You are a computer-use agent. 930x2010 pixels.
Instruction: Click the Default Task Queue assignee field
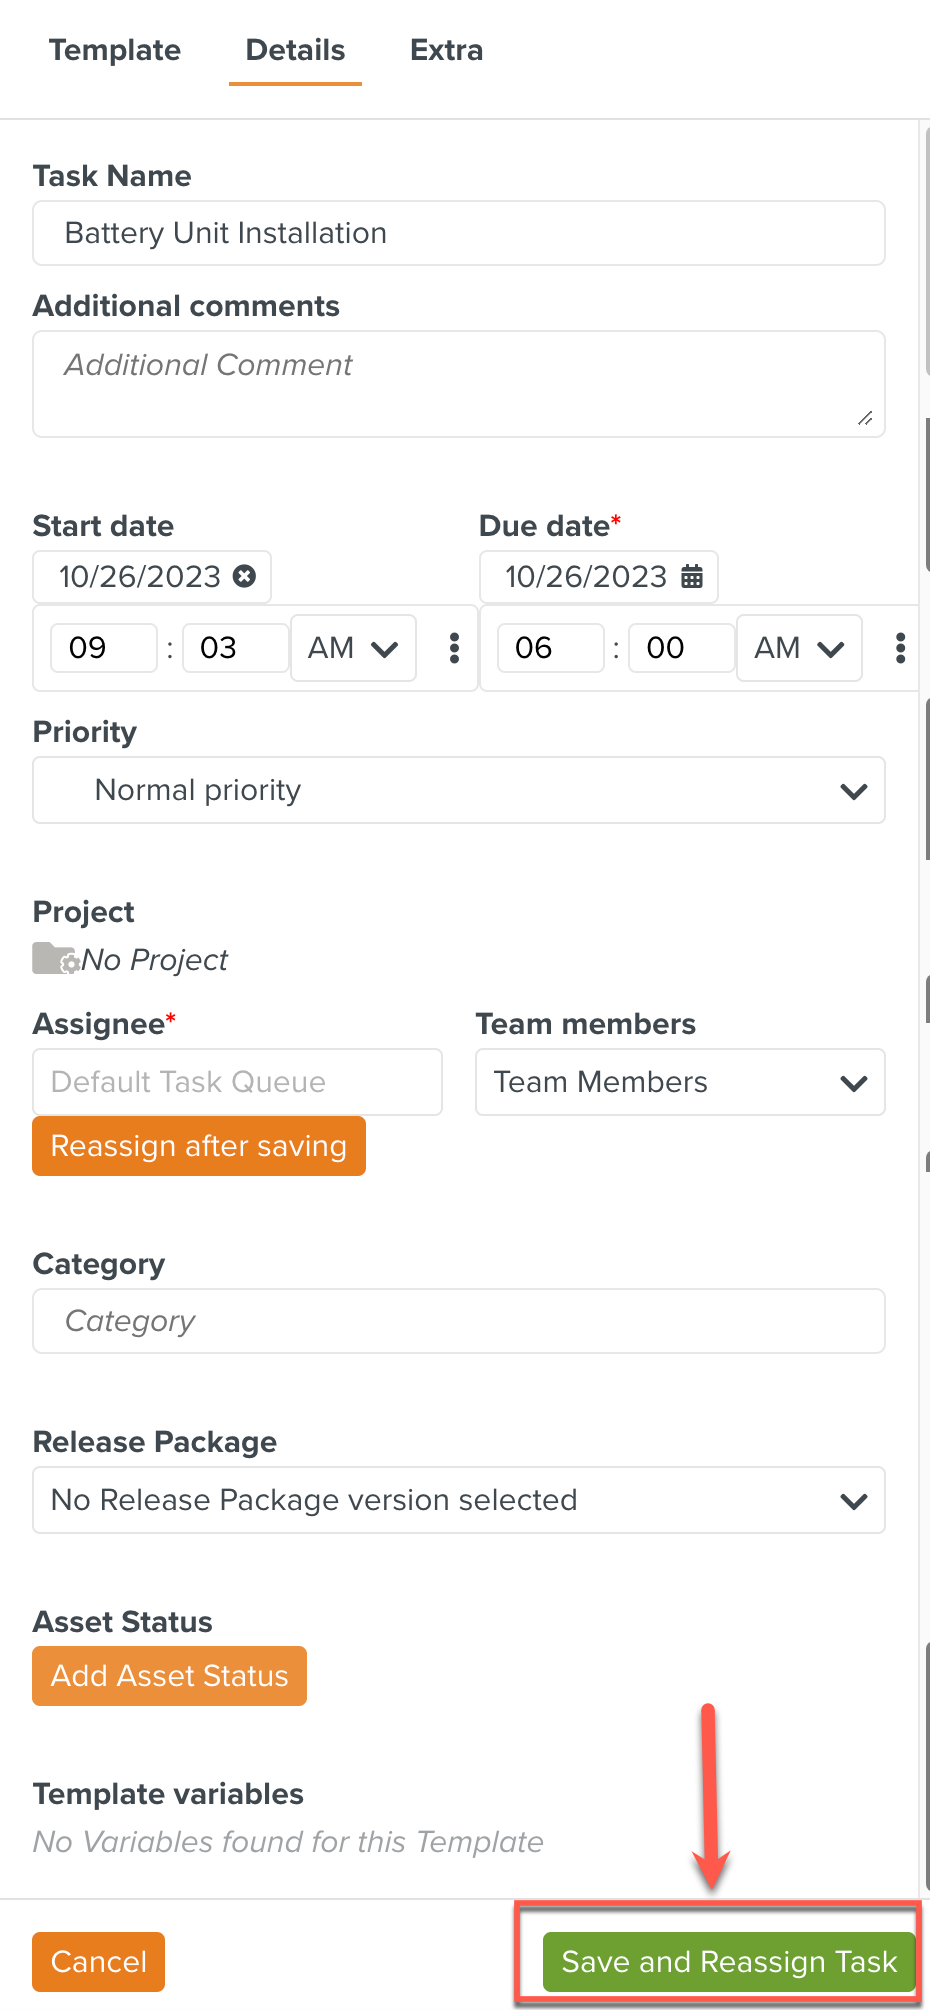click(x=238, y=1082)
